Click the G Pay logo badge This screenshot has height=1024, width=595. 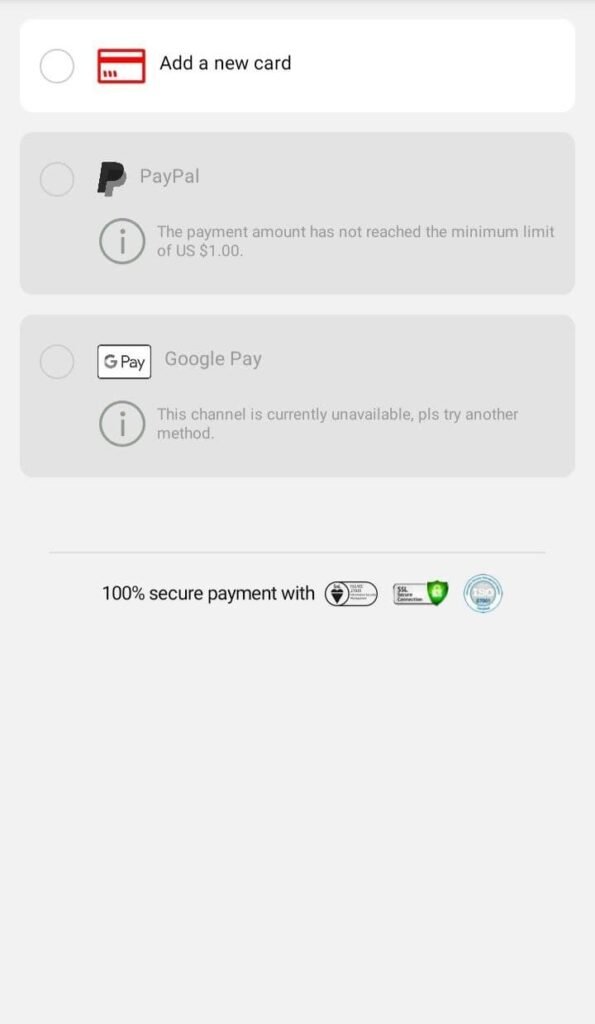[x=124, y=361]
